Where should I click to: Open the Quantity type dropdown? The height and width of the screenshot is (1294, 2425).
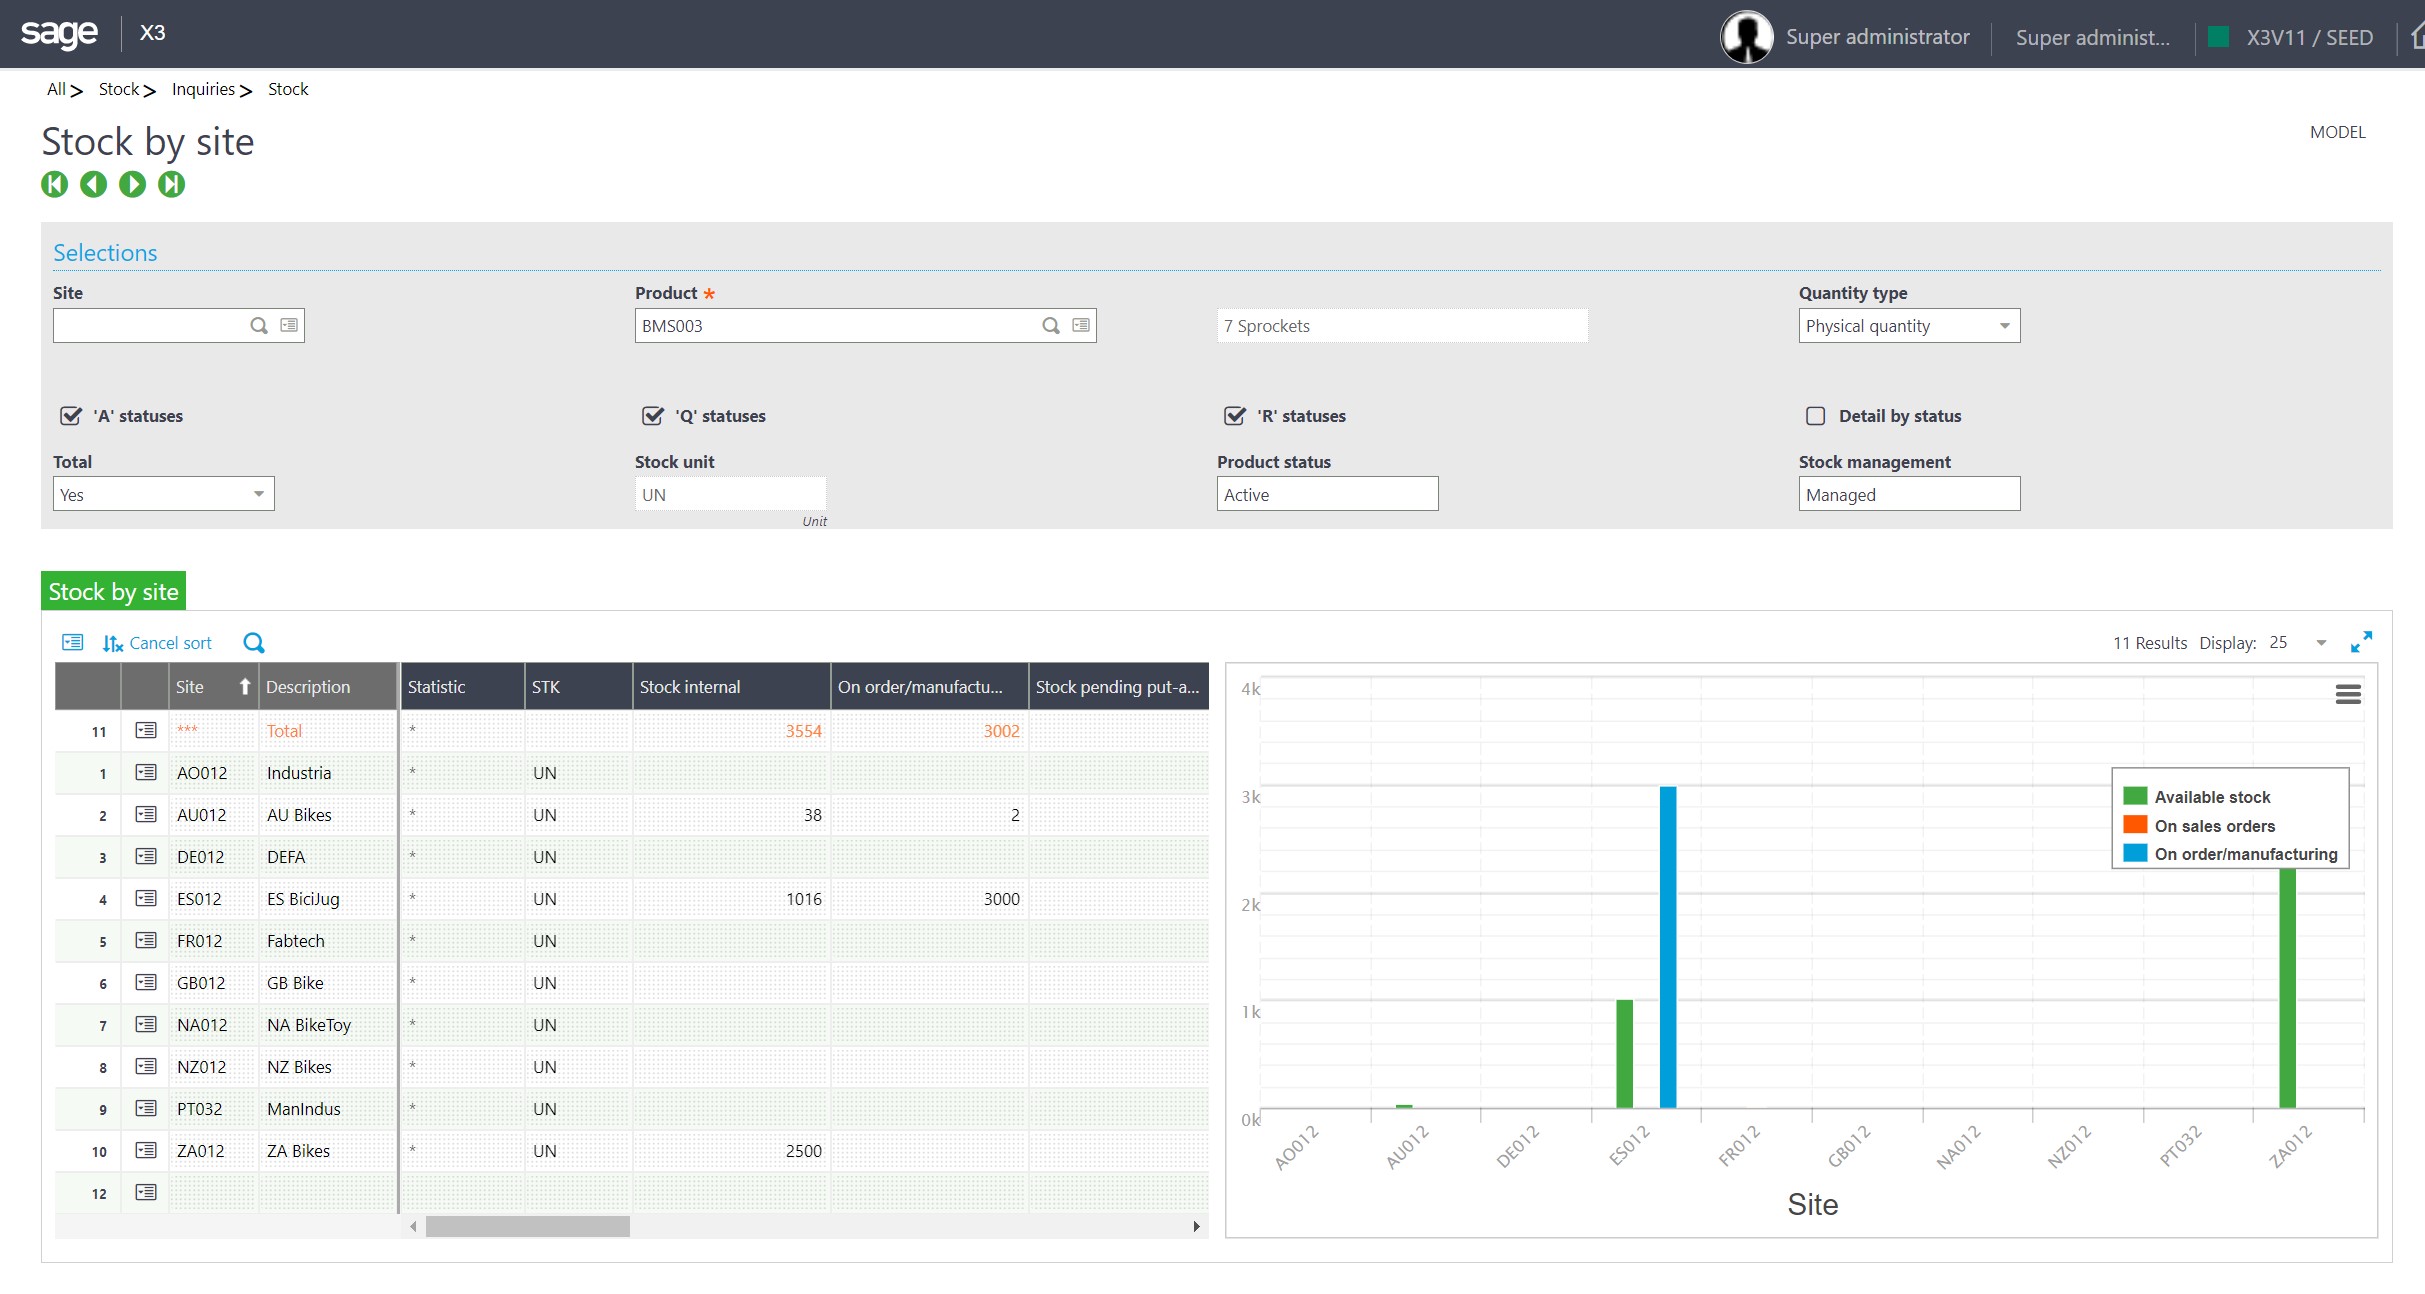click(1909, 326)
